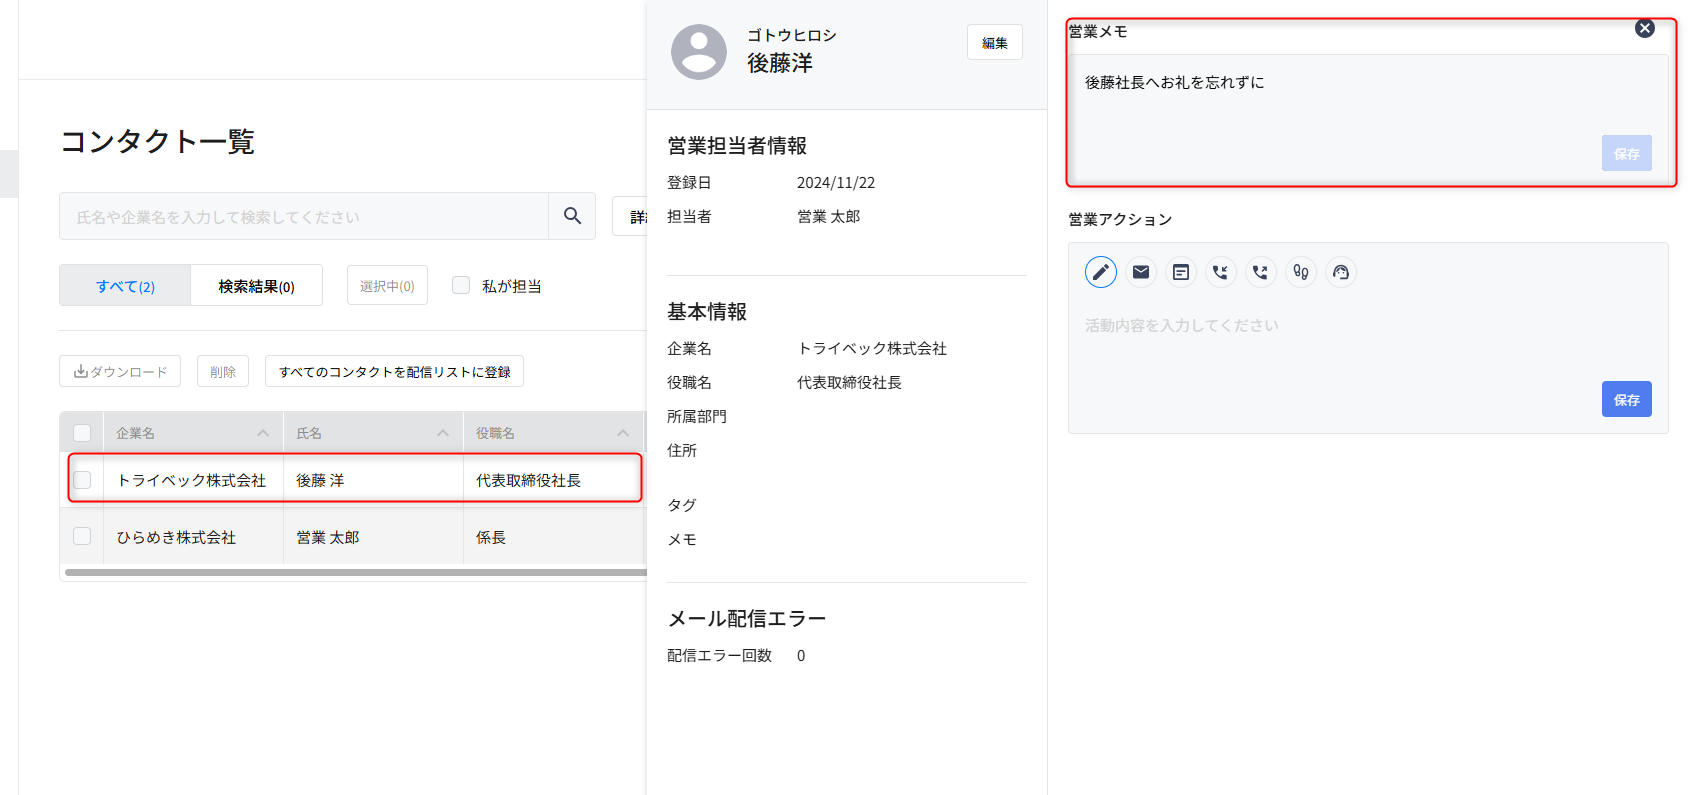Sort by 氏名 column arrow
This screenshot has height=795, width=1688.
point(443,433)
